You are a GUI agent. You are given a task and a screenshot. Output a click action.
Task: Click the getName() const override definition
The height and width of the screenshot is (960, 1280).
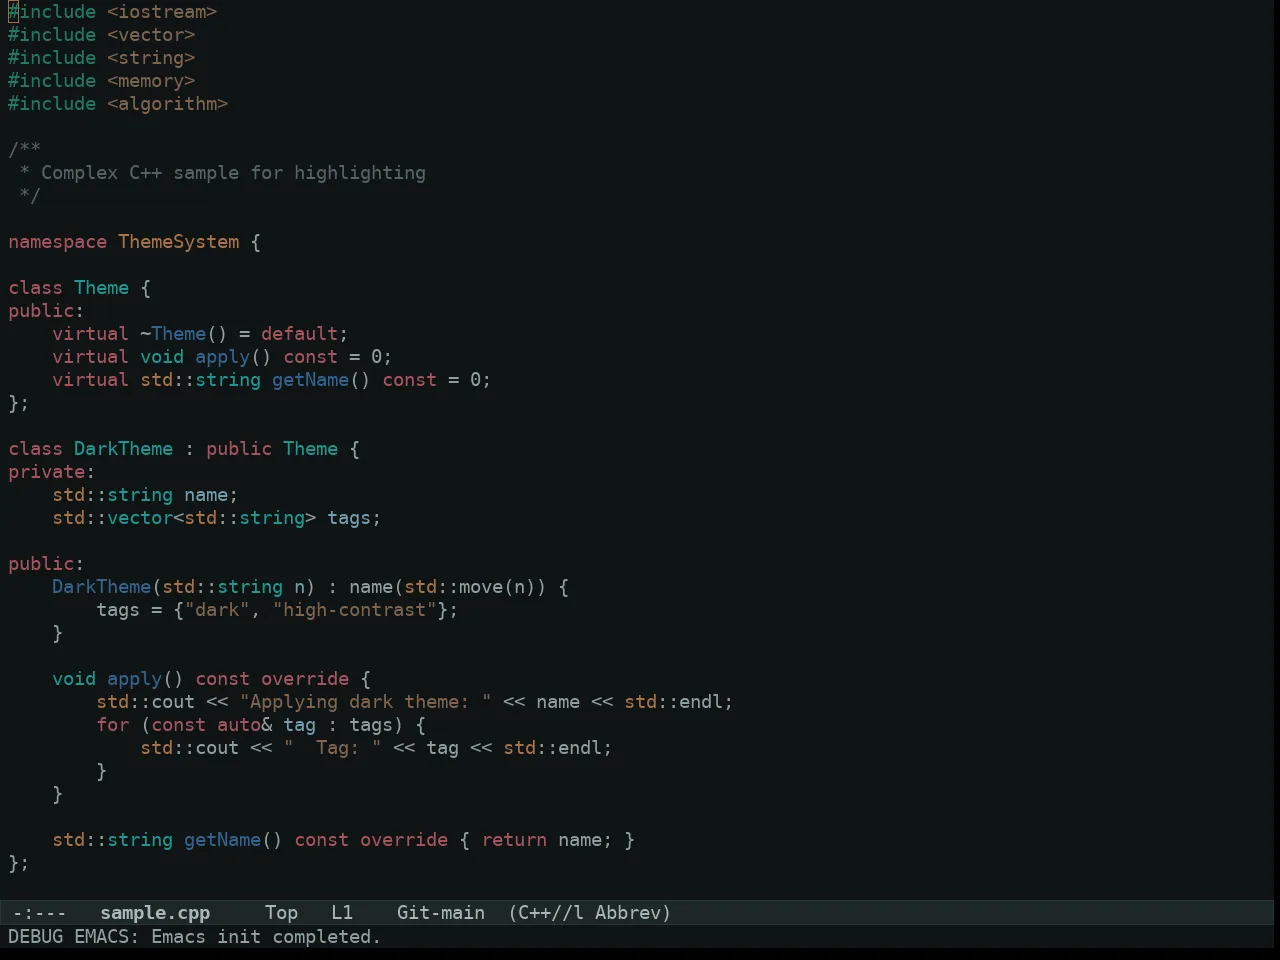pos(343,840)
